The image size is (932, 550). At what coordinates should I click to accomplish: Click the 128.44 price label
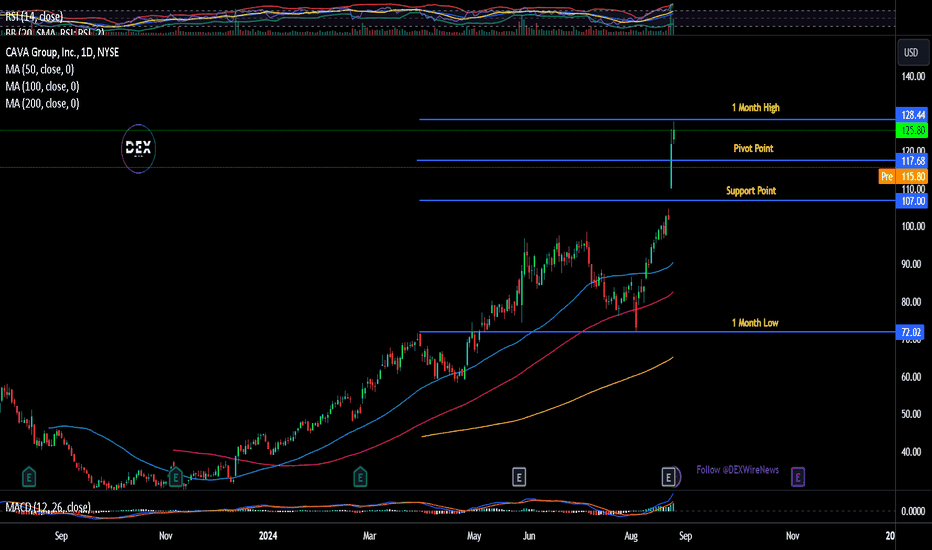[912, 115]
